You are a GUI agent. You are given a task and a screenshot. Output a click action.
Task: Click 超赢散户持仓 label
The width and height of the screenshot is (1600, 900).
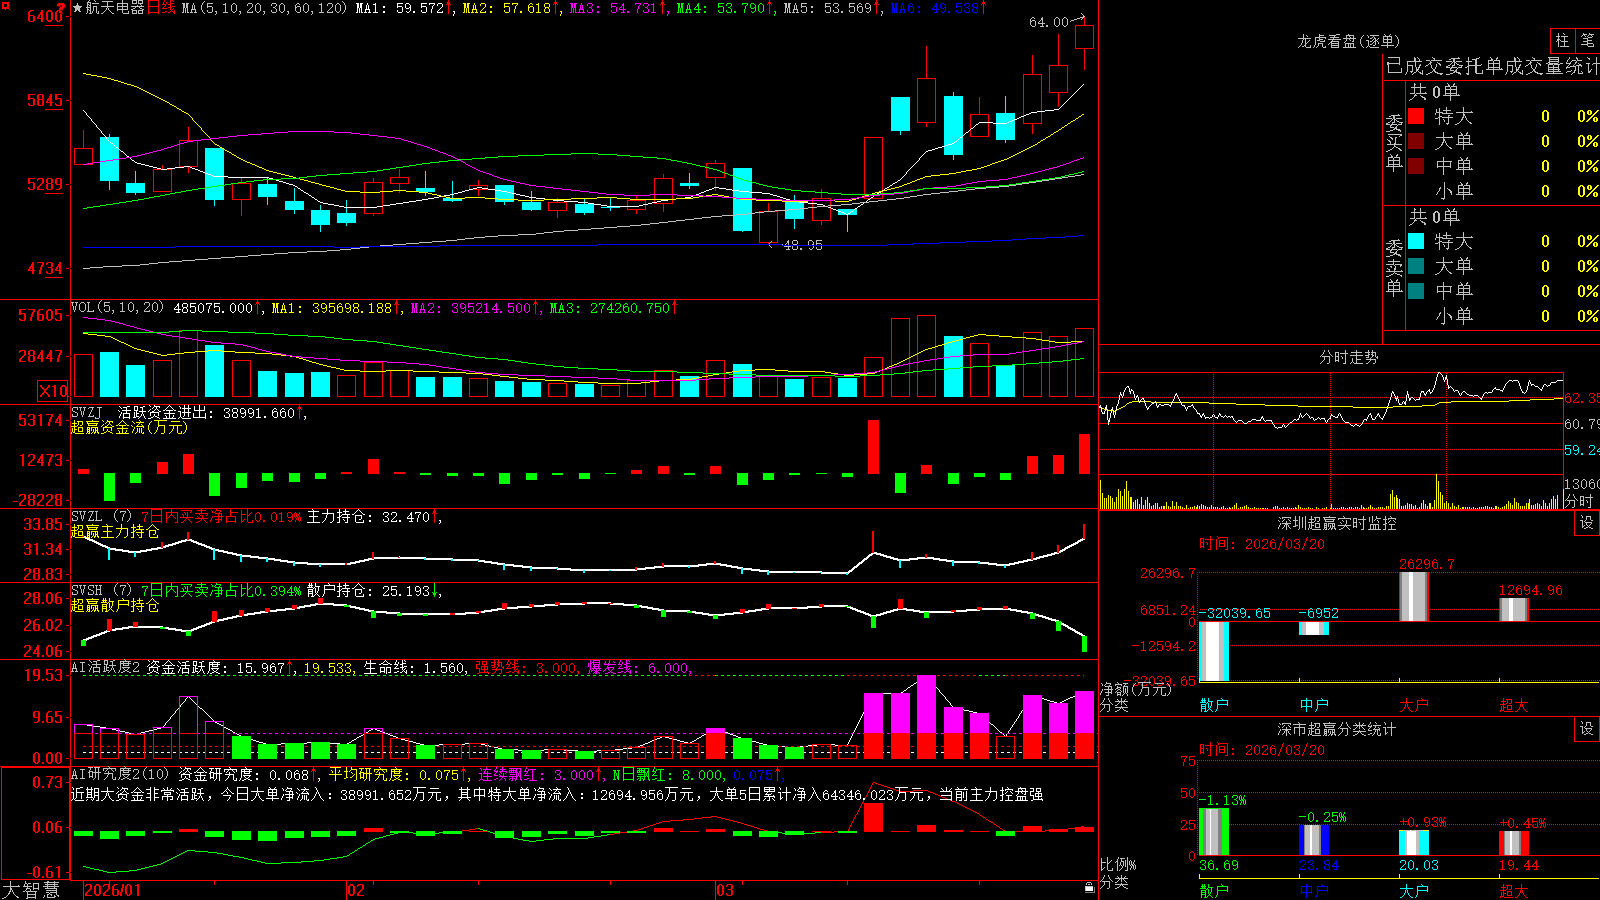point(115,605)
